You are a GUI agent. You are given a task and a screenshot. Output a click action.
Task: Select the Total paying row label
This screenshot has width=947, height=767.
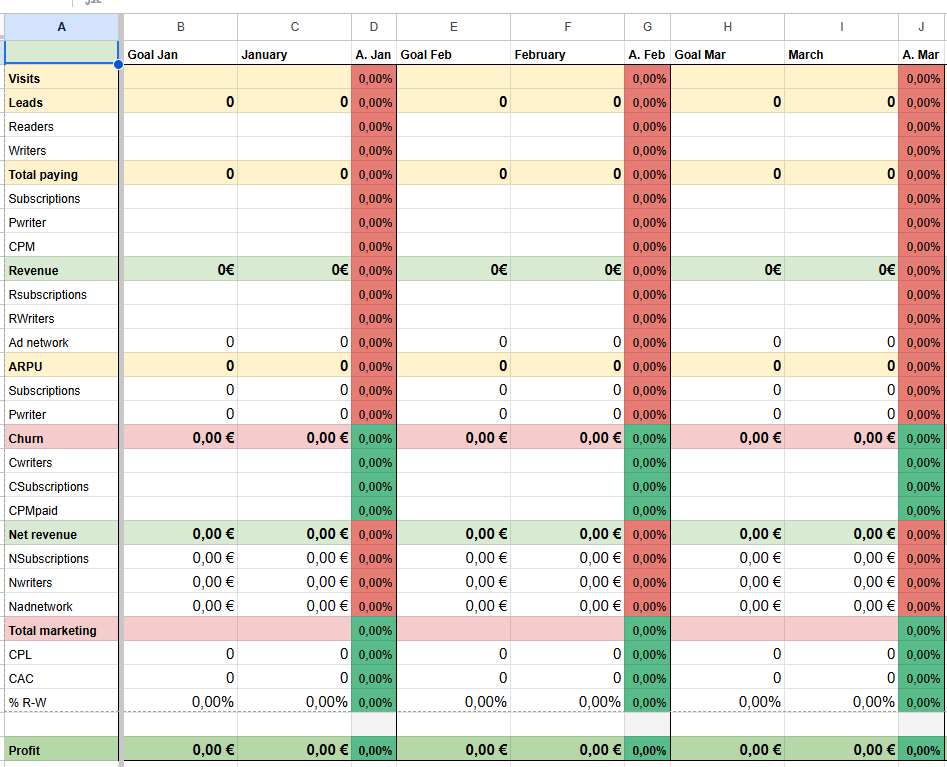click(61, 174)
